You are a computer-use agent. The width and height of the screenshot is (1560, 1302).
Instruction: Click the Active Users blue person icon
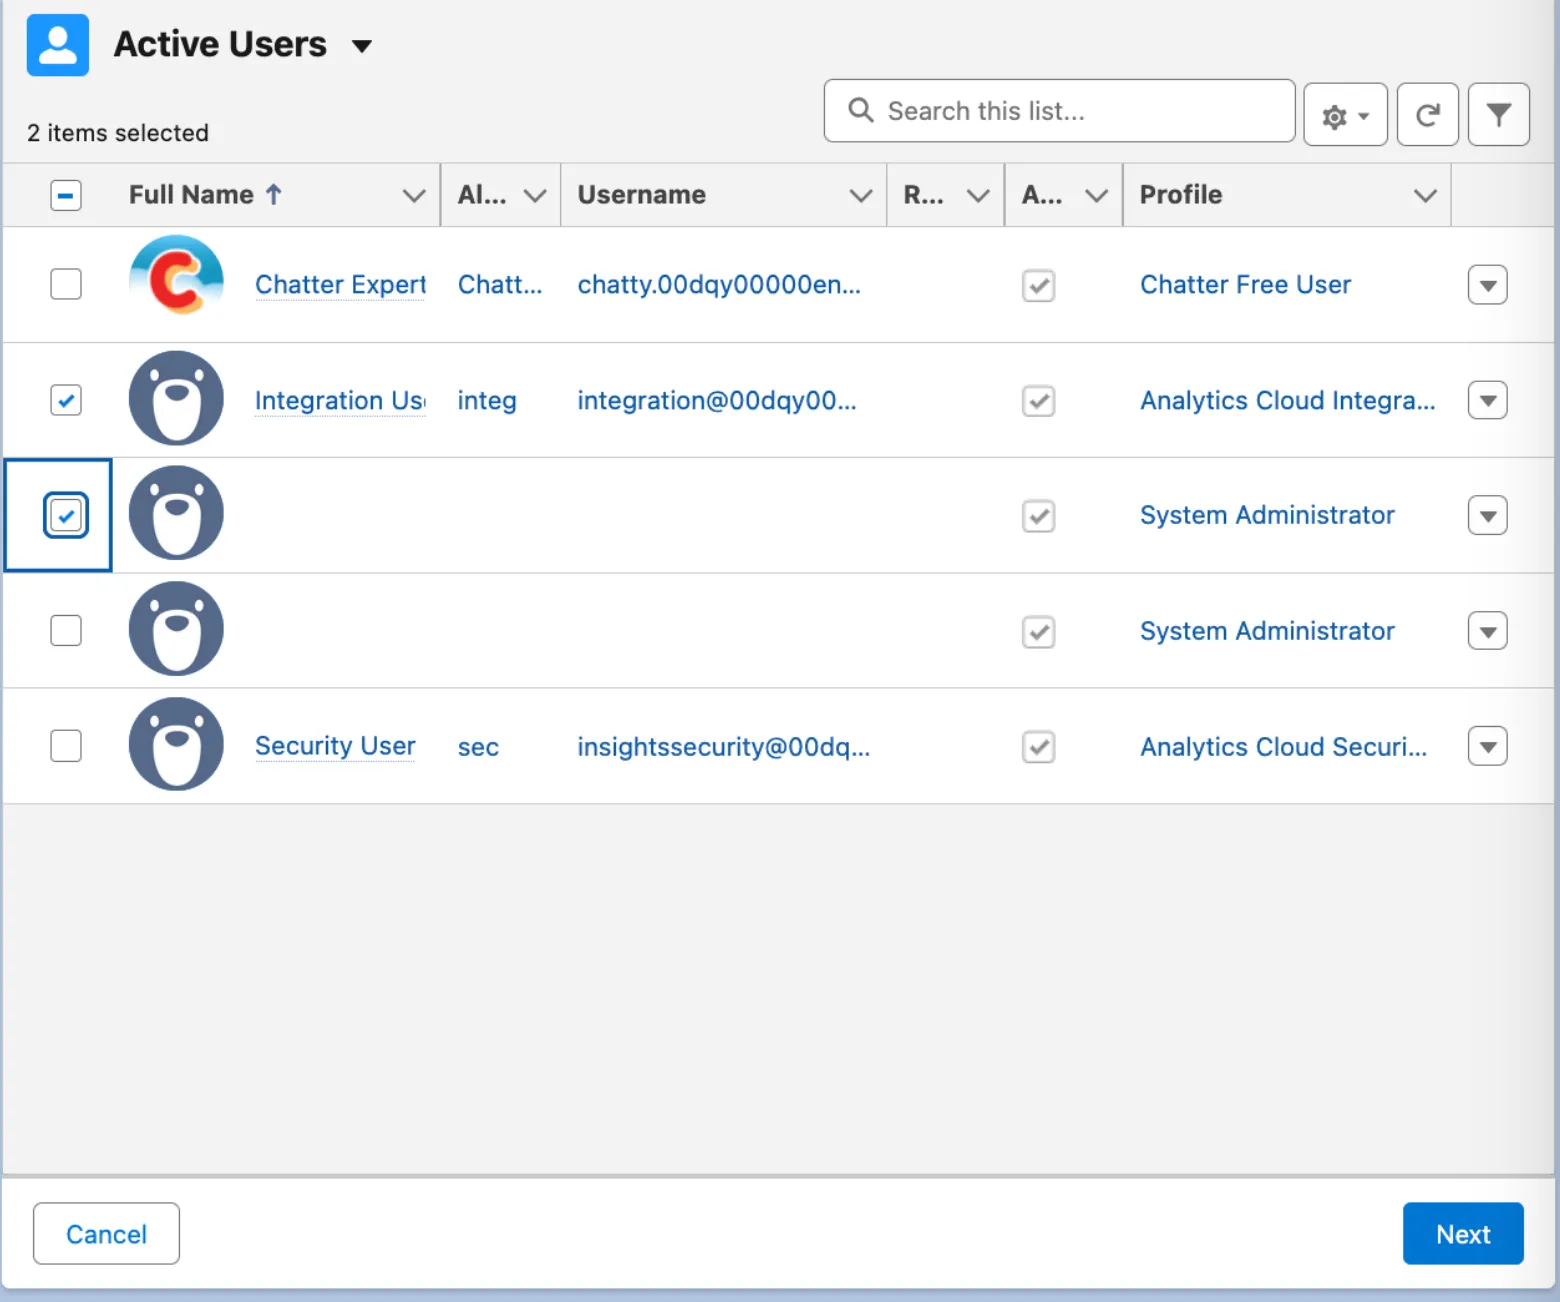58,45
